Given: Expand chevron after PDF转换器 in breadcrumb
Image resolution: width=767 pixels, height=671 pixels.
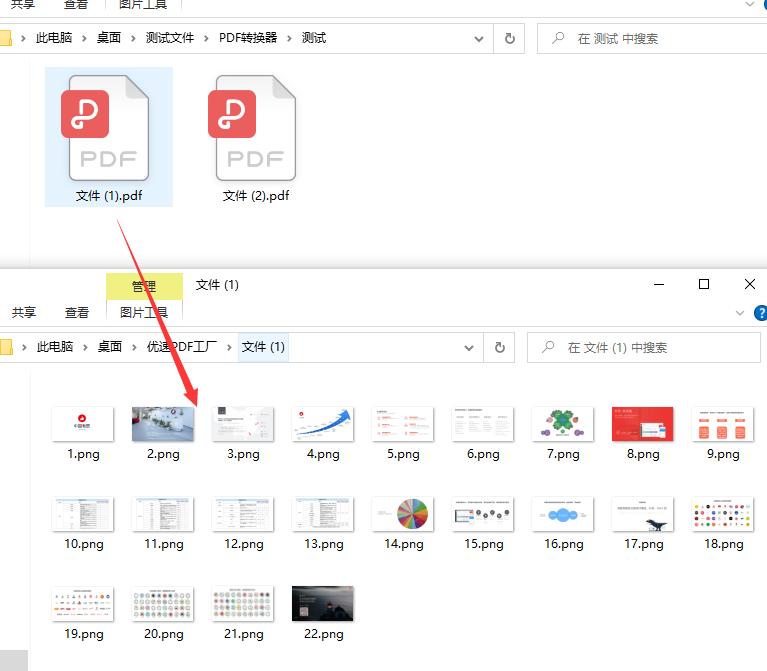Looking at the screenshot, I should pos(289,38).
